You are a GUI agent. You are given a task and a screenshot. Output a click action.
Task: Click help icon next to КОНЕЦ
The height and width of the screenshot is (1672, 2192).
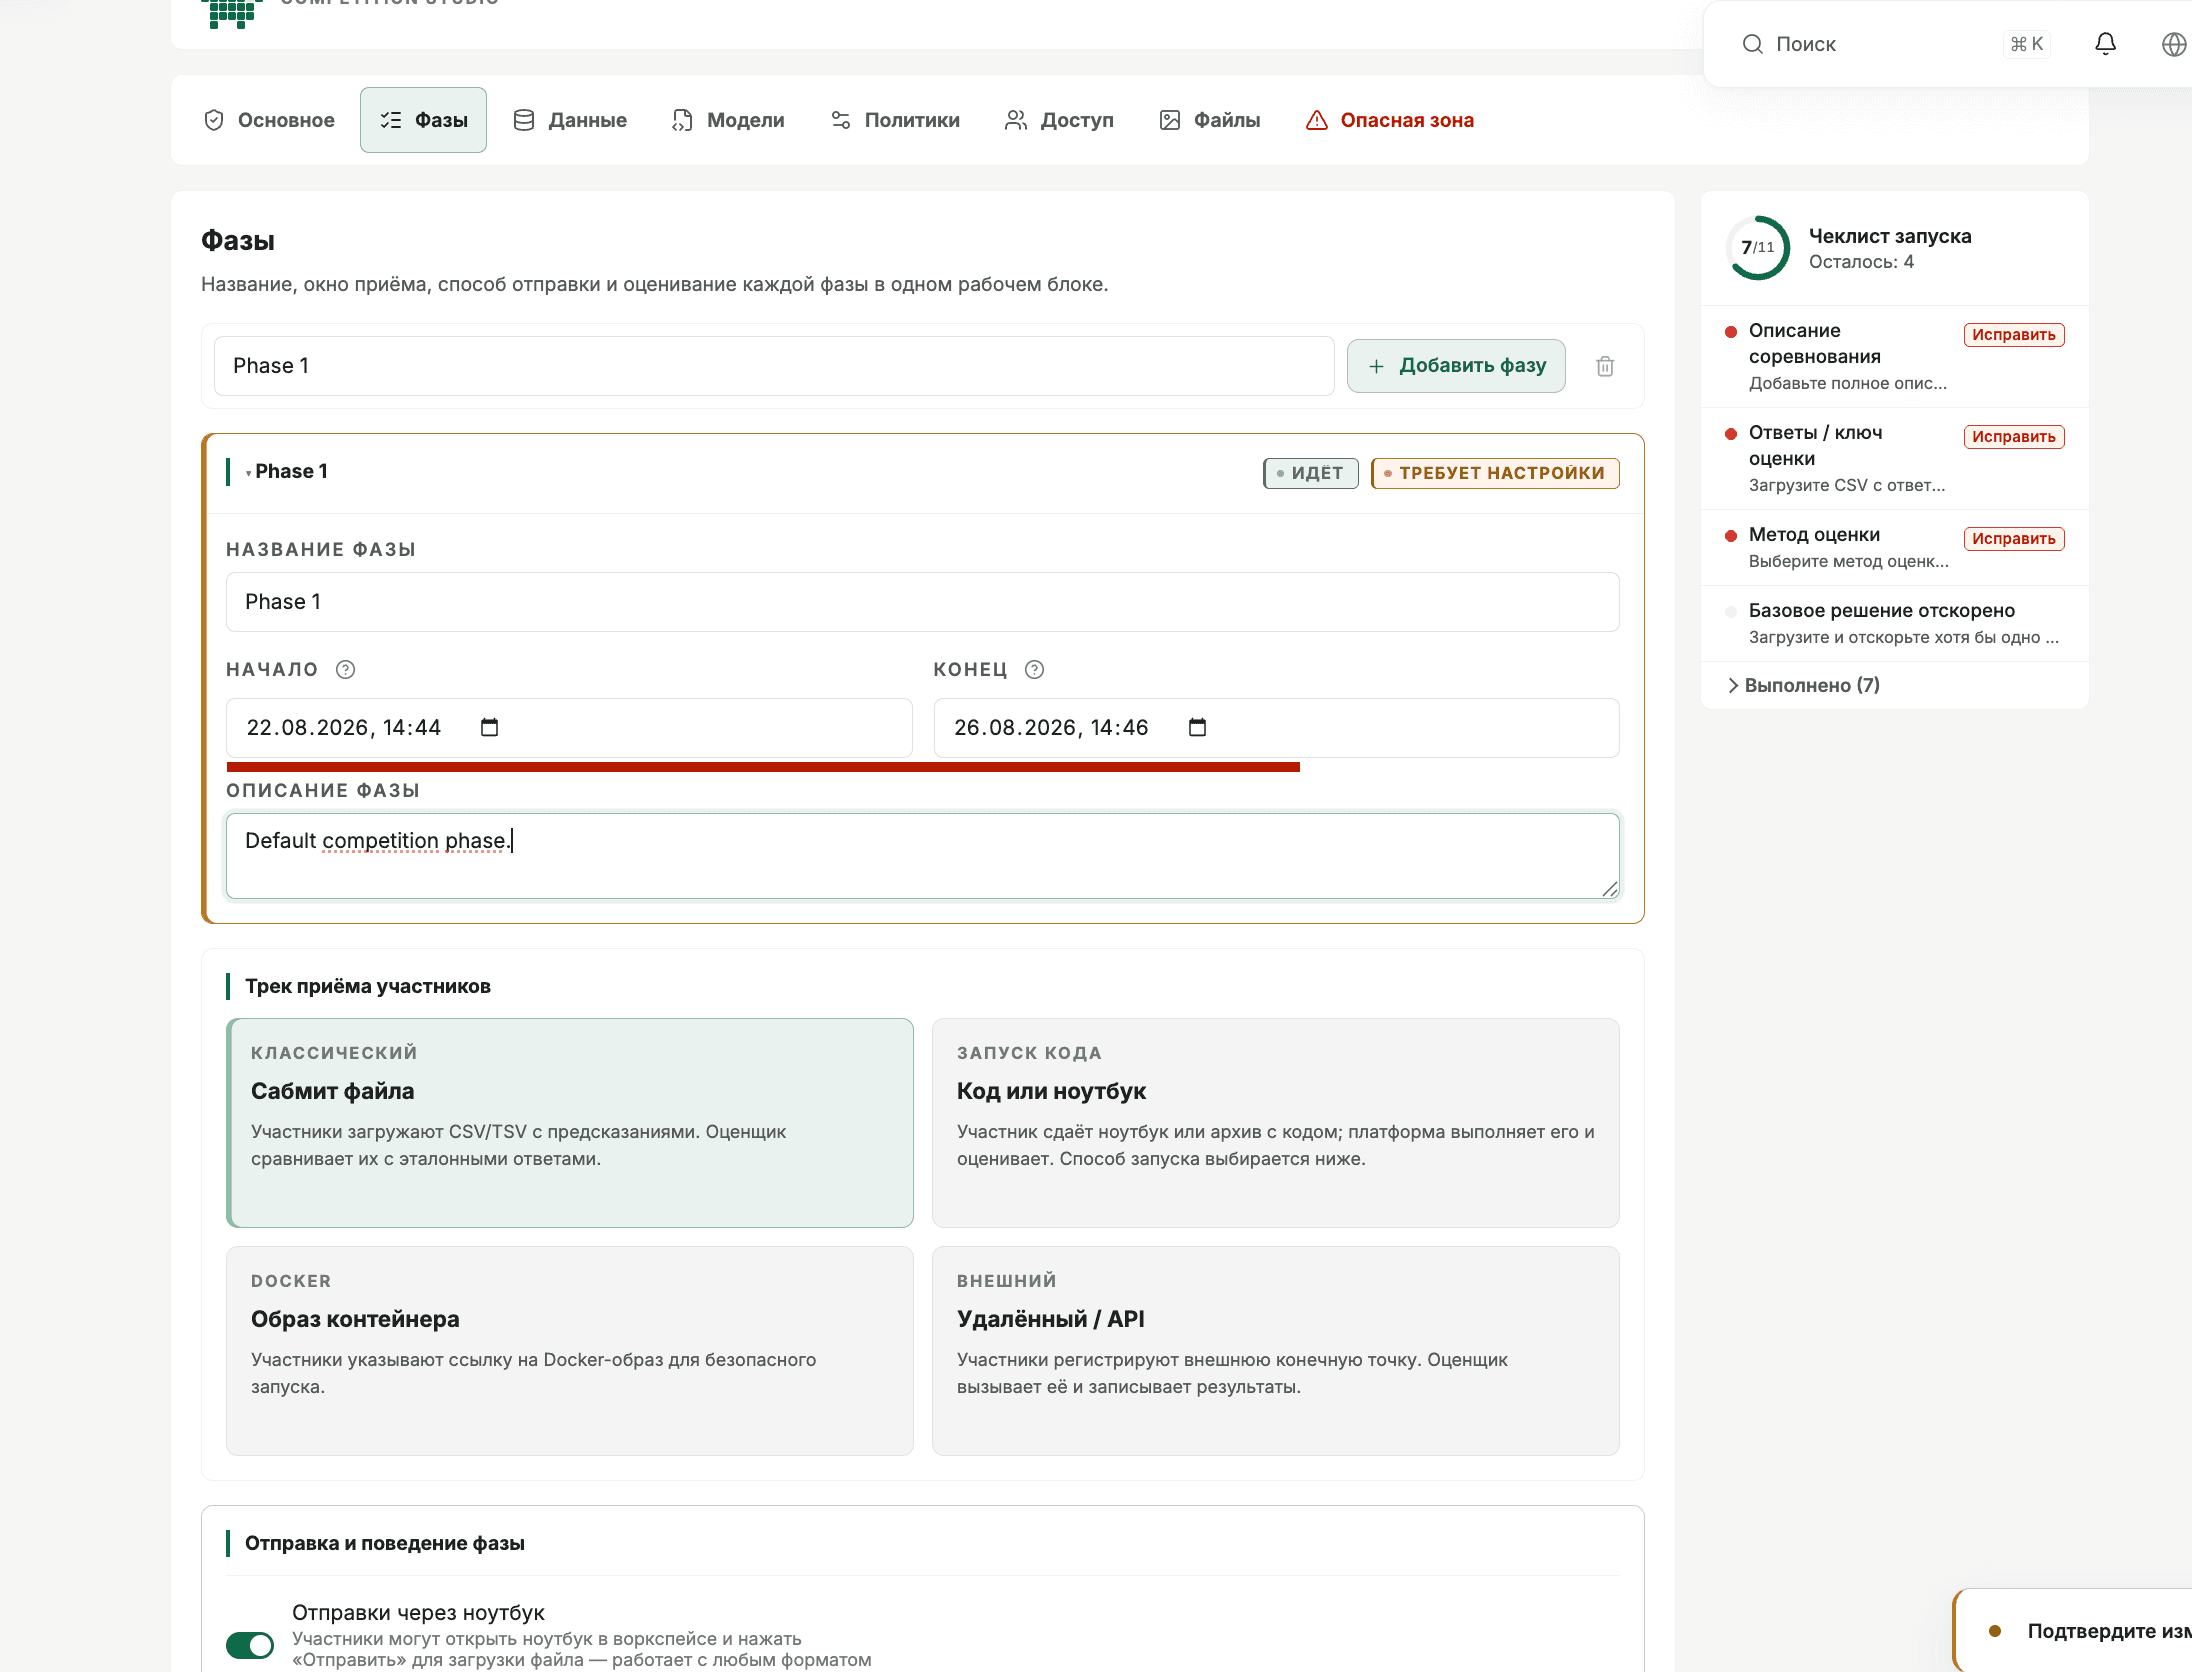pyautogui.click(x=1034, y=670)
